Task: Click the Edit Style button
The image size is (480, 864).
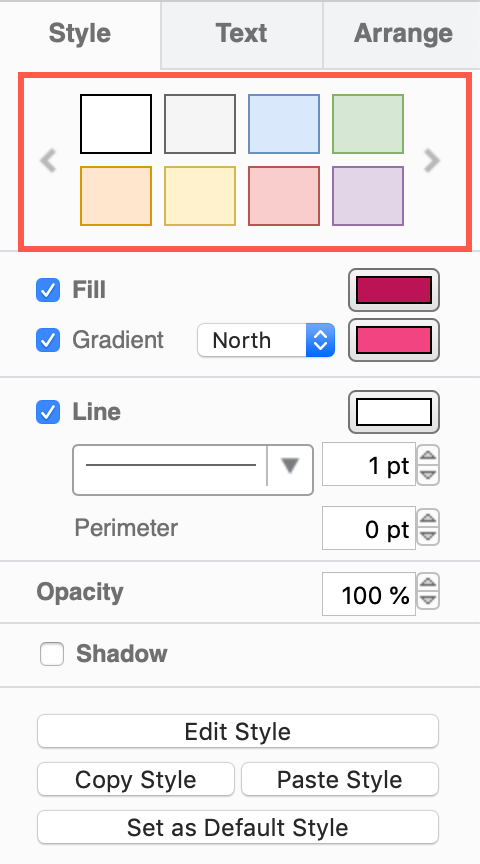Action: [x=238, y=732]
